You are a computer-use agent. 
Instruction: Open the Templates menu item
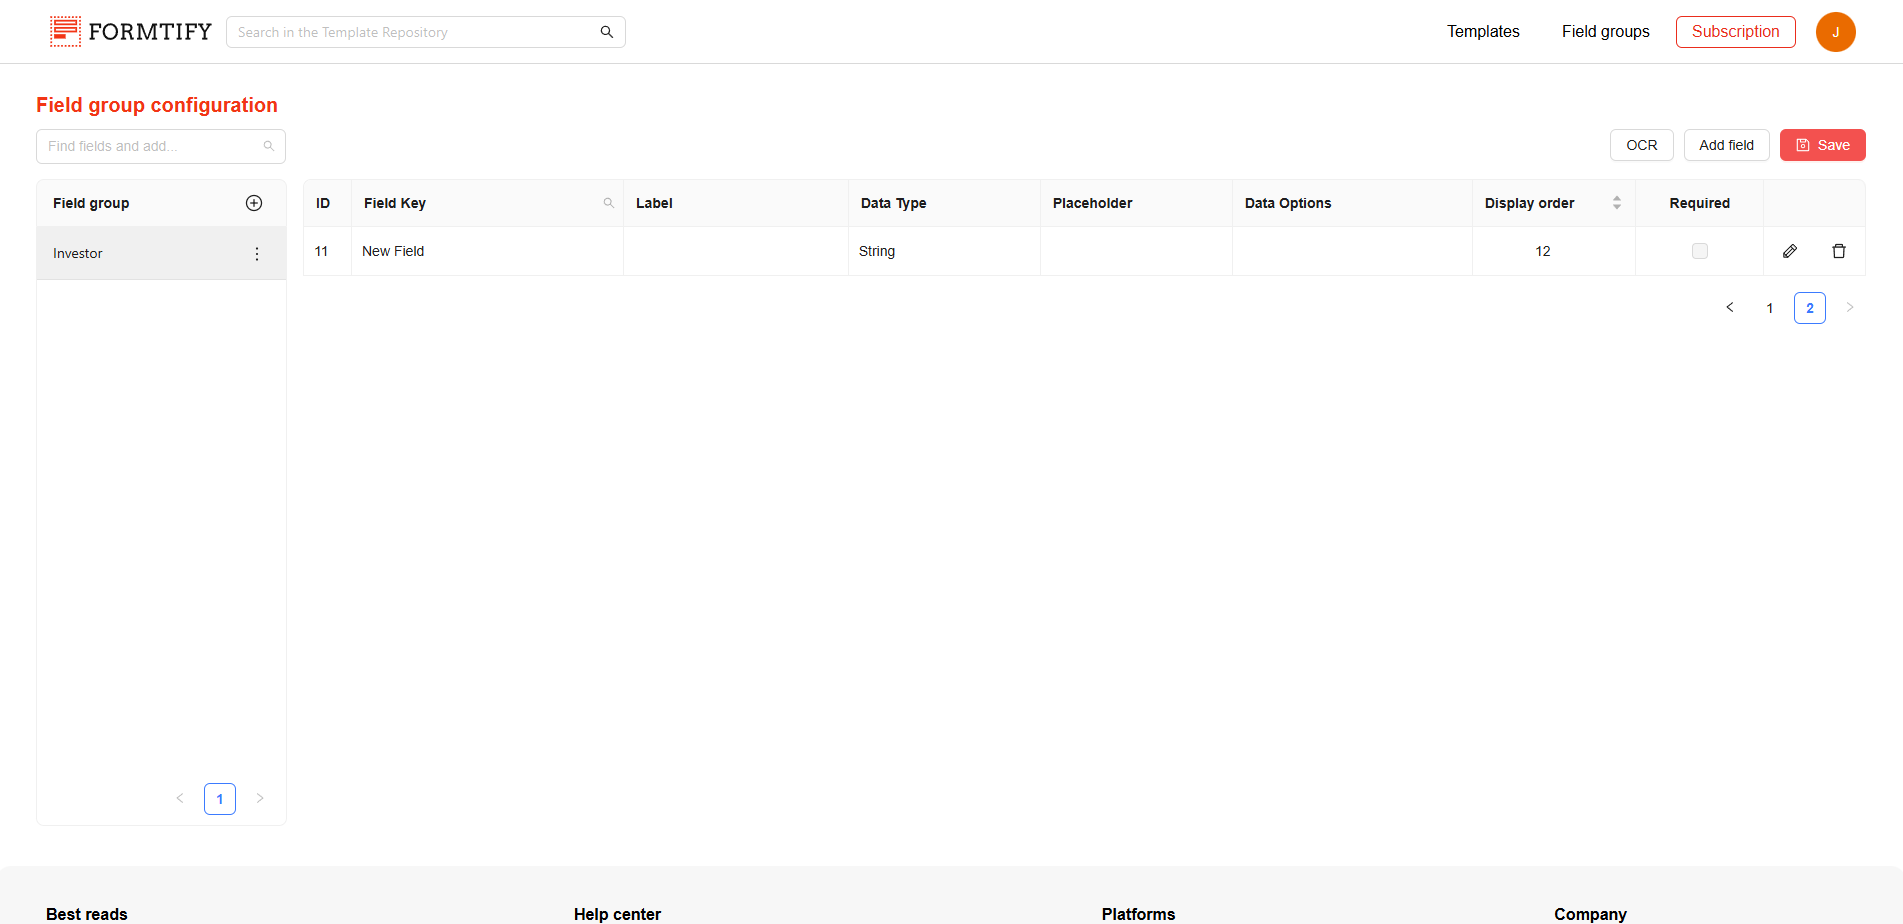coord(1482,32)
